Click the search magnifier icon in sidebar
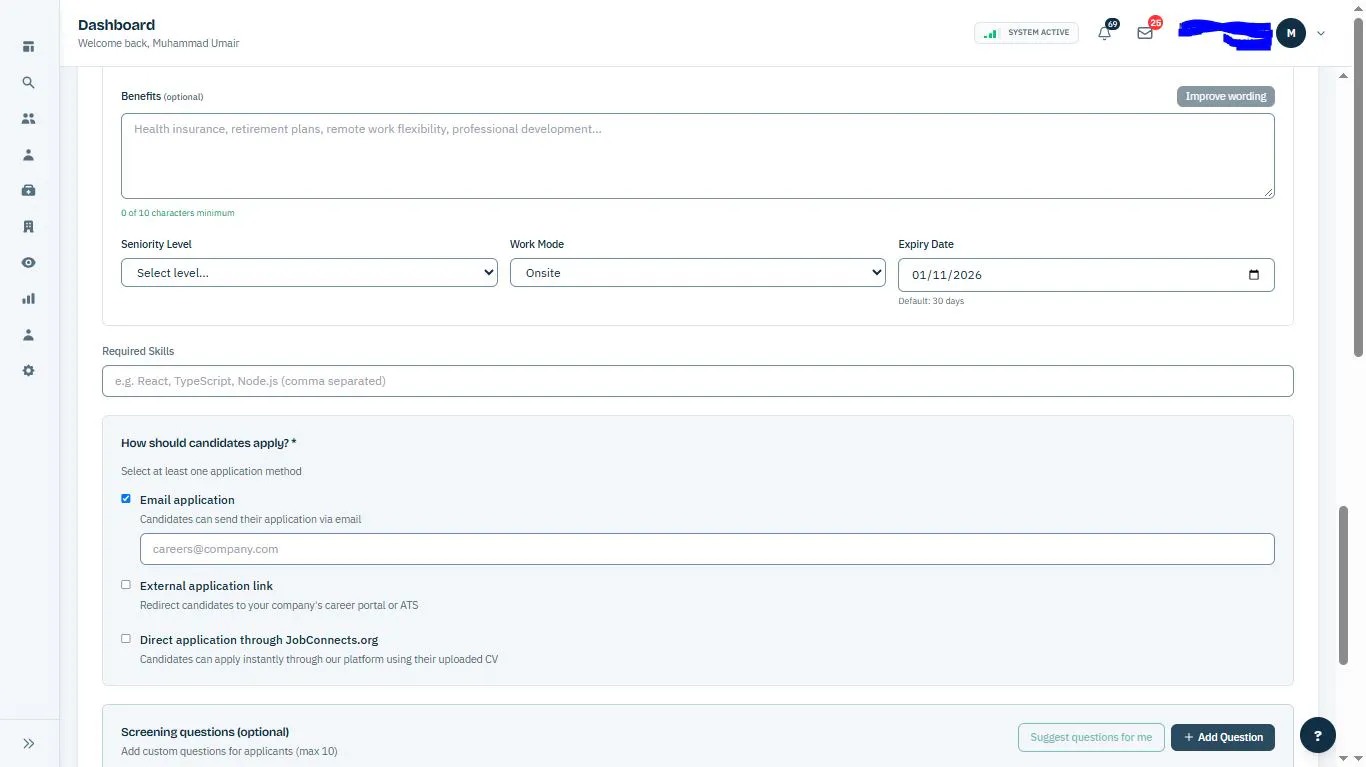This screenshot has height=767, width=1366. (28, 83)
